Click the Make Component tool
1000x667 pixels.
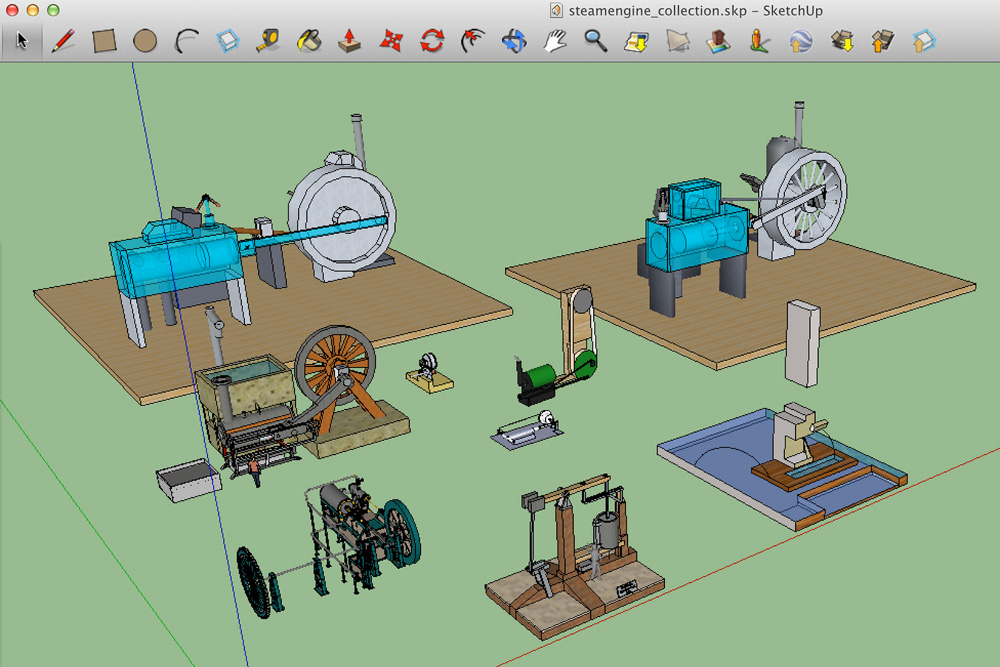227,41
